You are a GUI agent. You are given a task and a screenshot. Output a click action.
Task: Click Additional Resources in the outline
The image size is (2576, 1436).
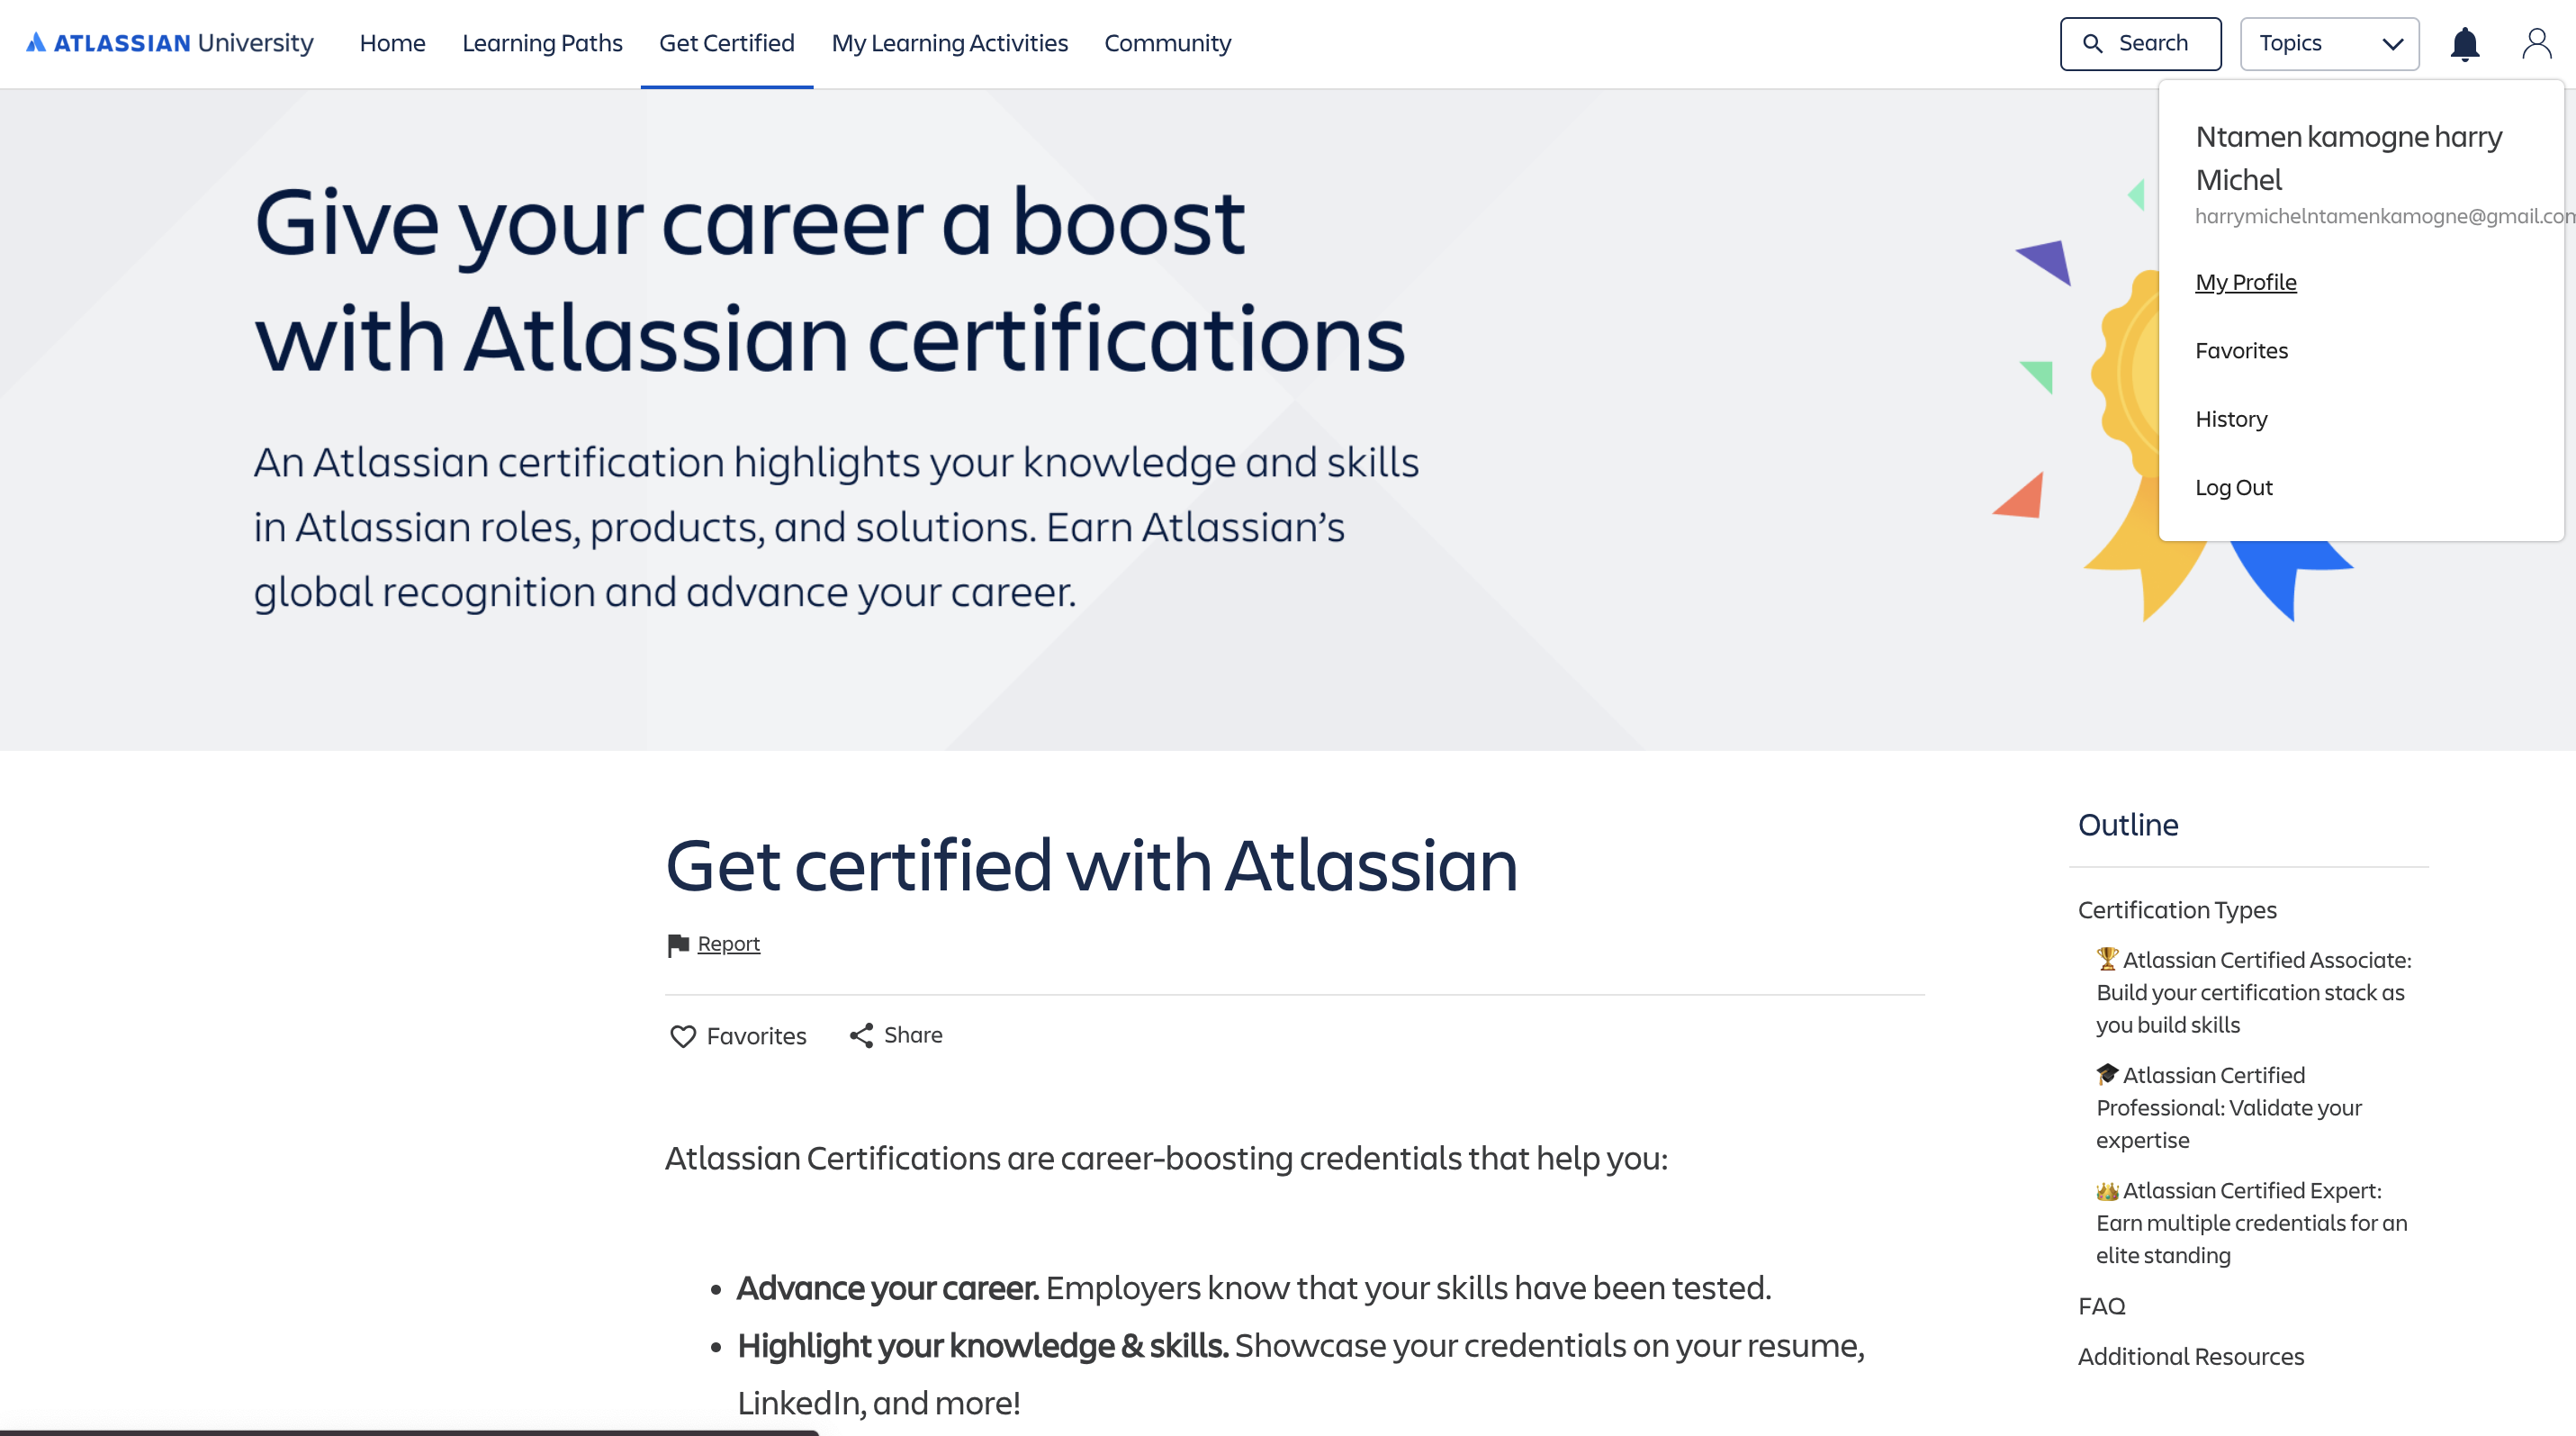[2192, 1356]
